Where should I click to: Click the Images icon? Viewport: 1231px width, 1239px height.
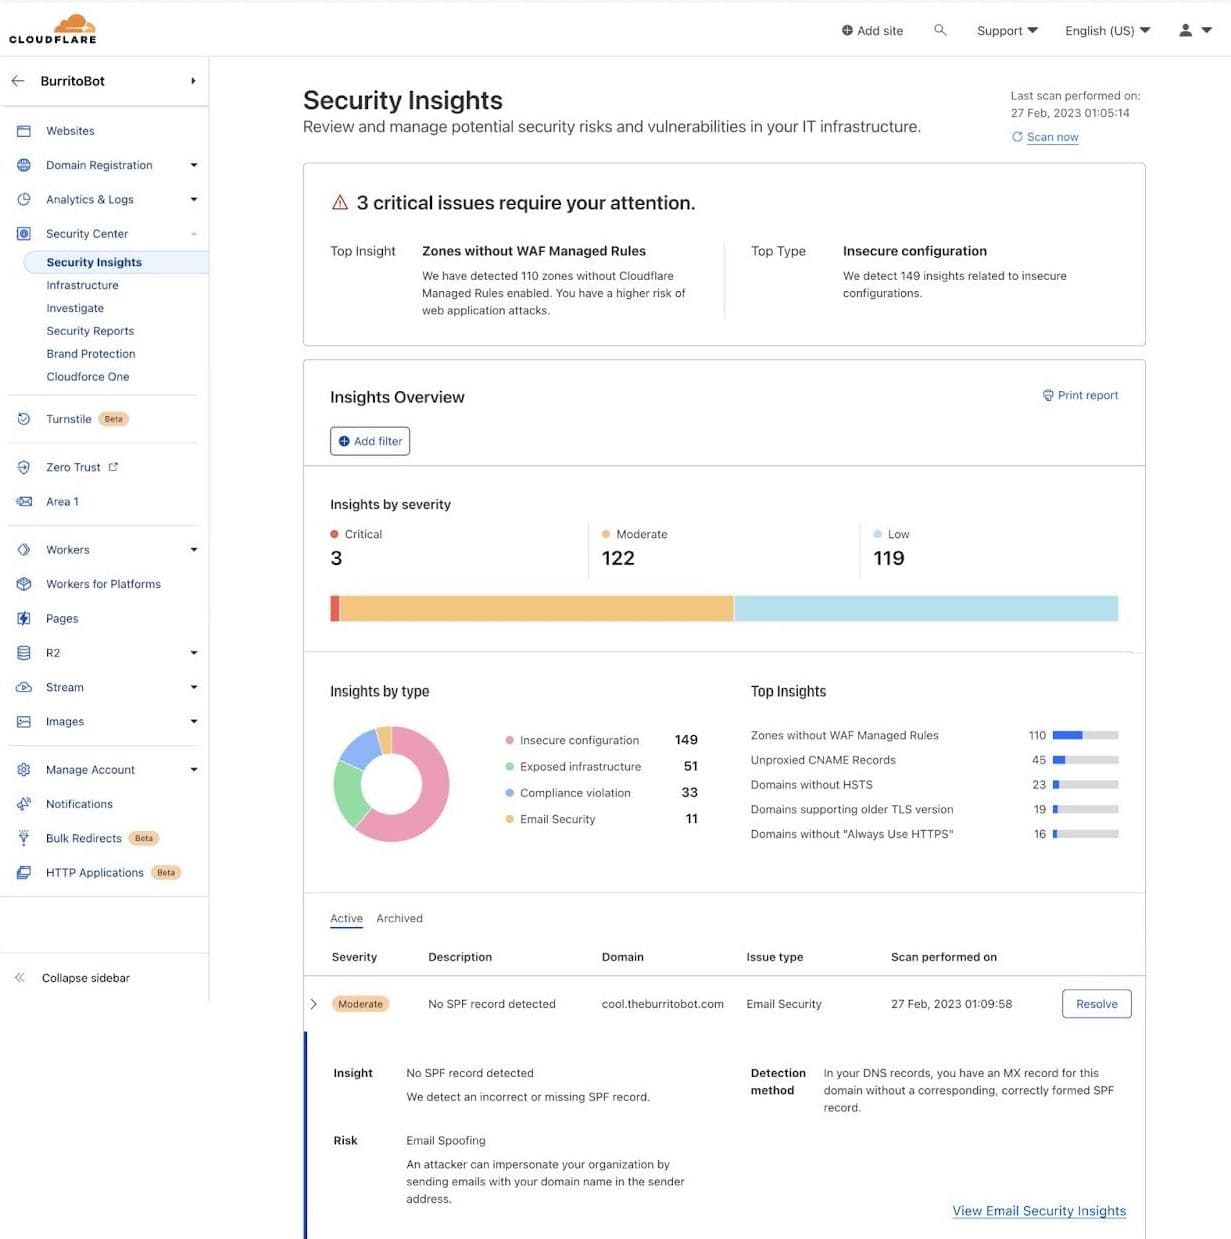click(x=24, y=721)
